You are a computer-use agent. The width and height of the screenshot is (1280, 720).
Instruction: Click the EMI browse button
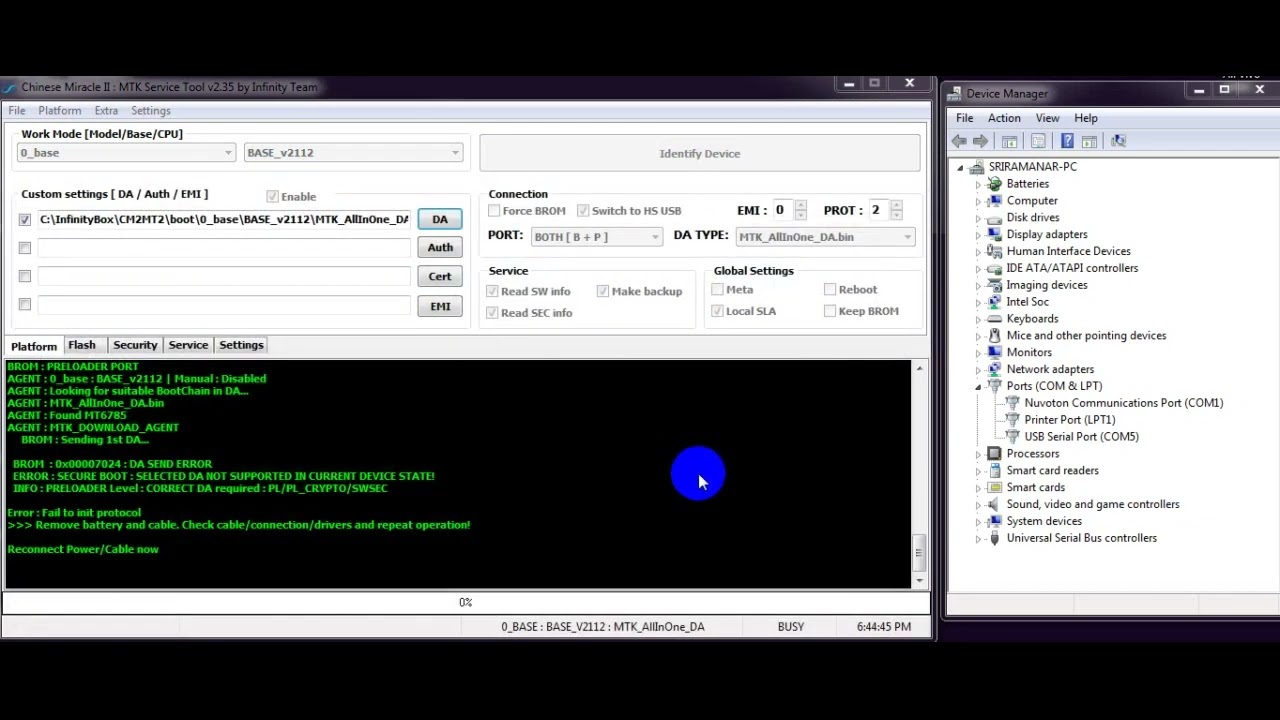(x=440, y=307)
